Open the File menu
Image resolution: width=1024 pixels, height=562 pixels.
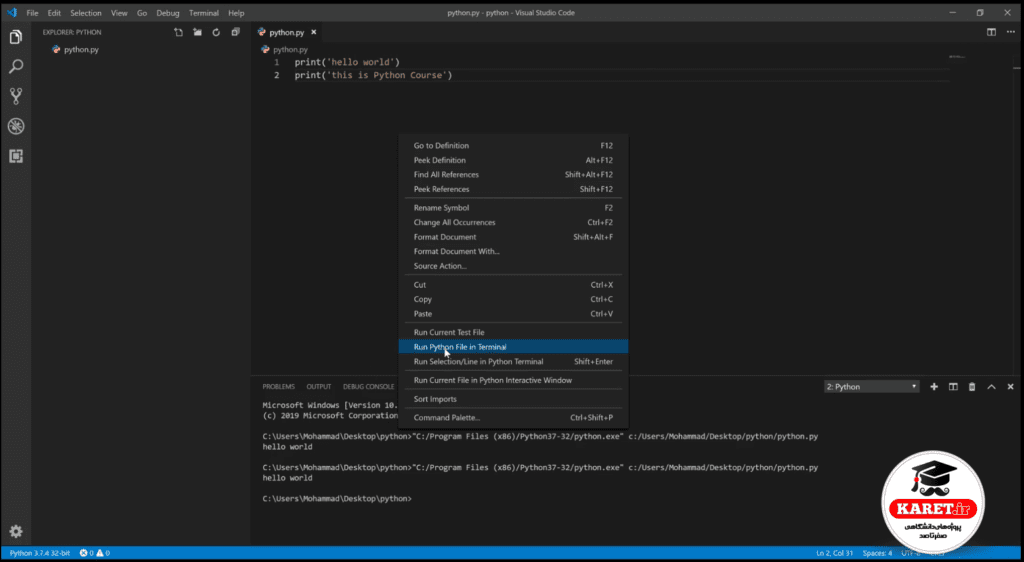[x=32, y=13]
